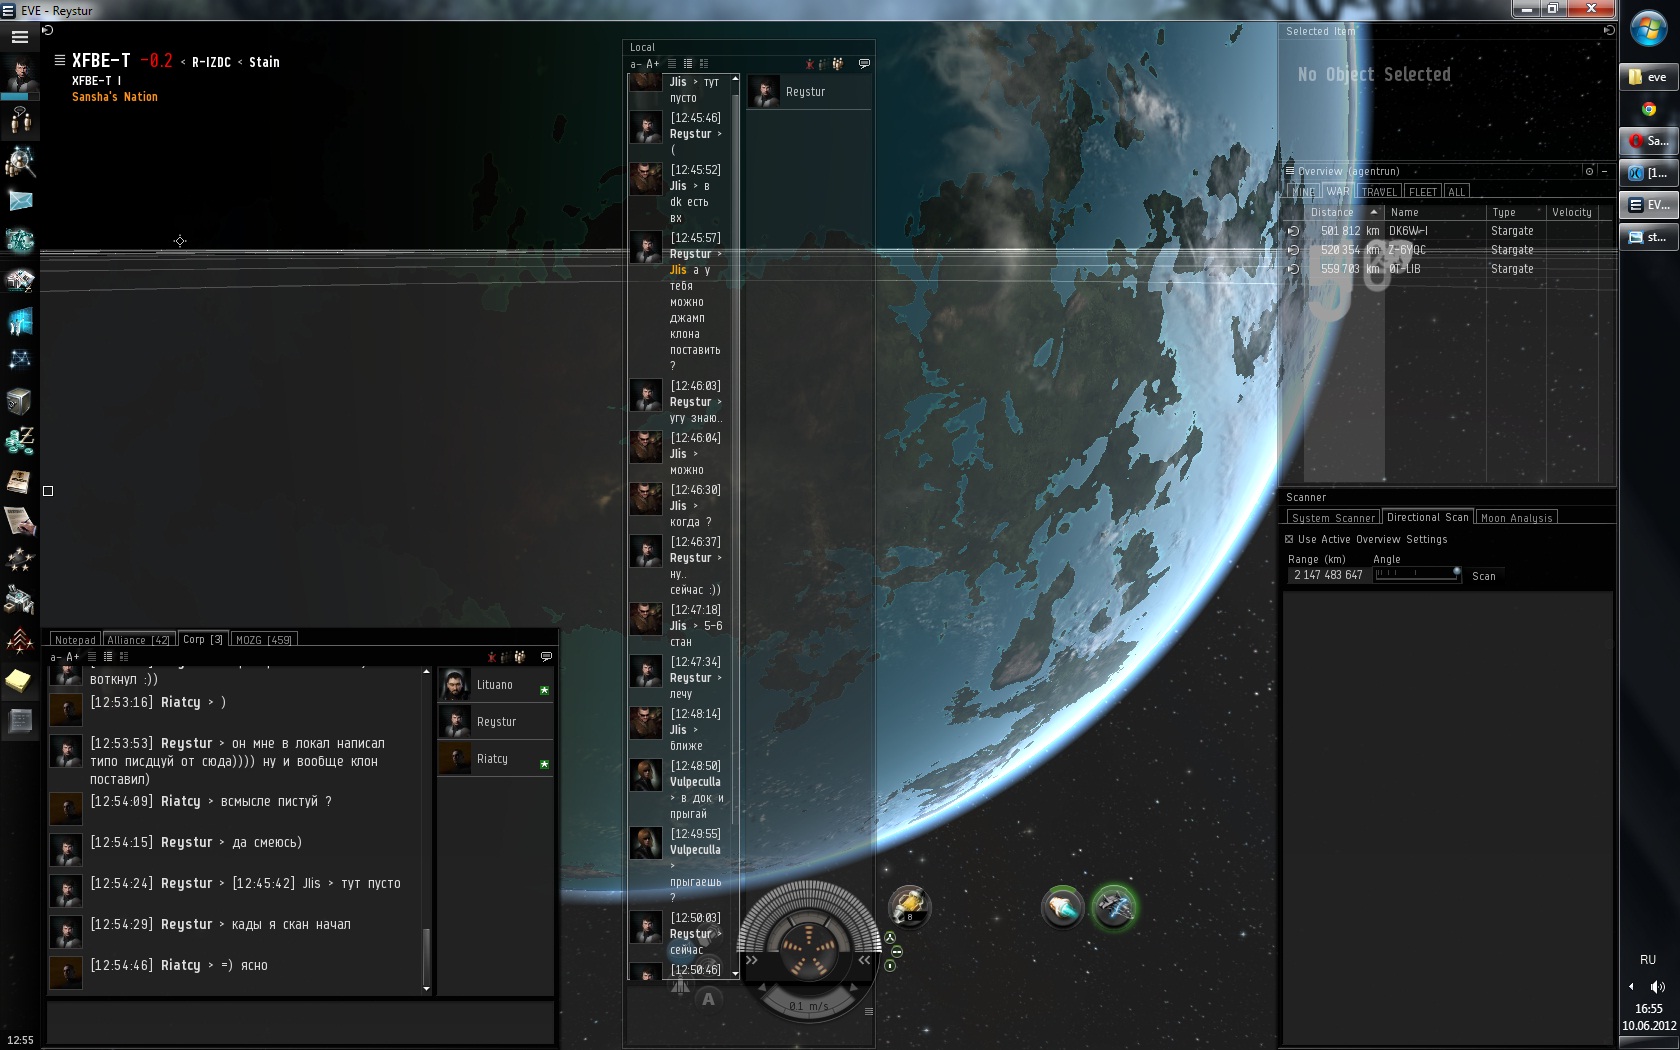The image size is (1680, 1050).
Task: Open the calculator icon at the Neocom bottom
Action: point(19,721)
